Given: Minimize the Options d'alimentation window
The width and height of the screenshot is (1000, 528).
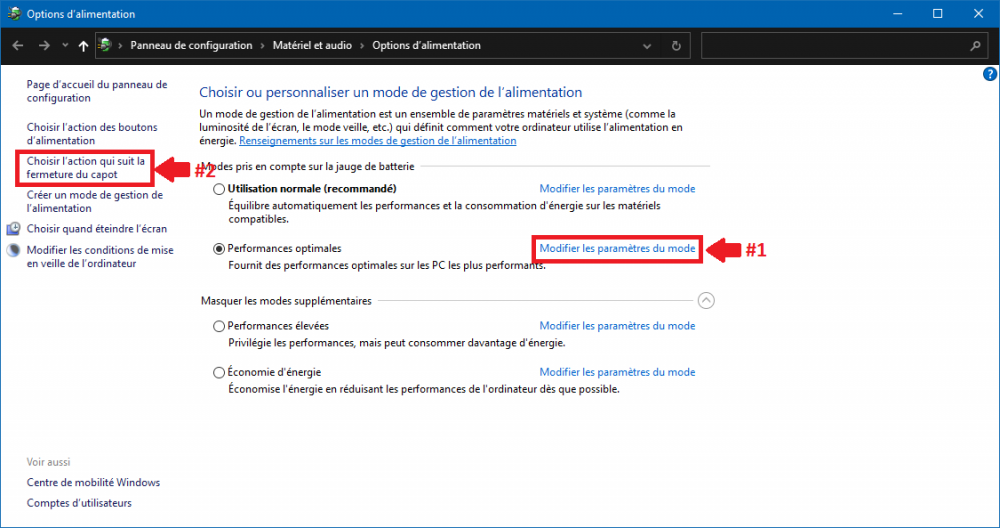Looking at the screenshot, I should point(898,14).
